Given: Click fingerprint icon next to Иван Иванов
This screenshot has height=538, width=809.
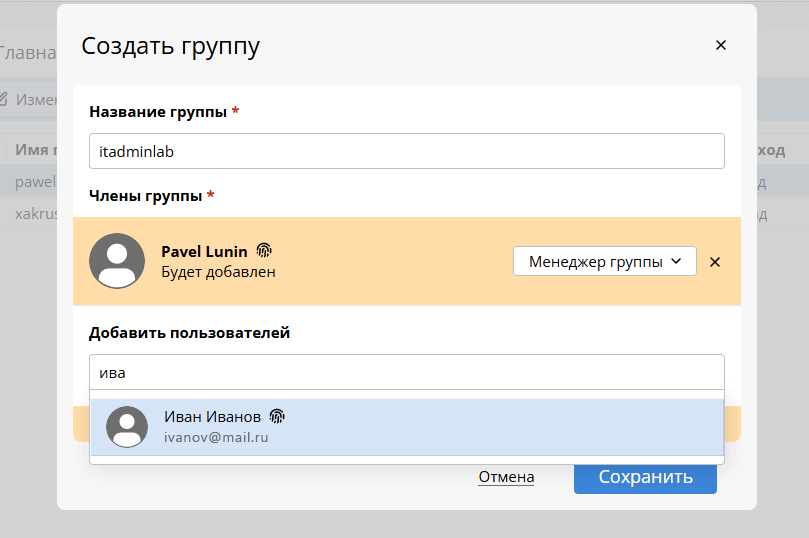Looking at the screenshot, I should point(277,416).
